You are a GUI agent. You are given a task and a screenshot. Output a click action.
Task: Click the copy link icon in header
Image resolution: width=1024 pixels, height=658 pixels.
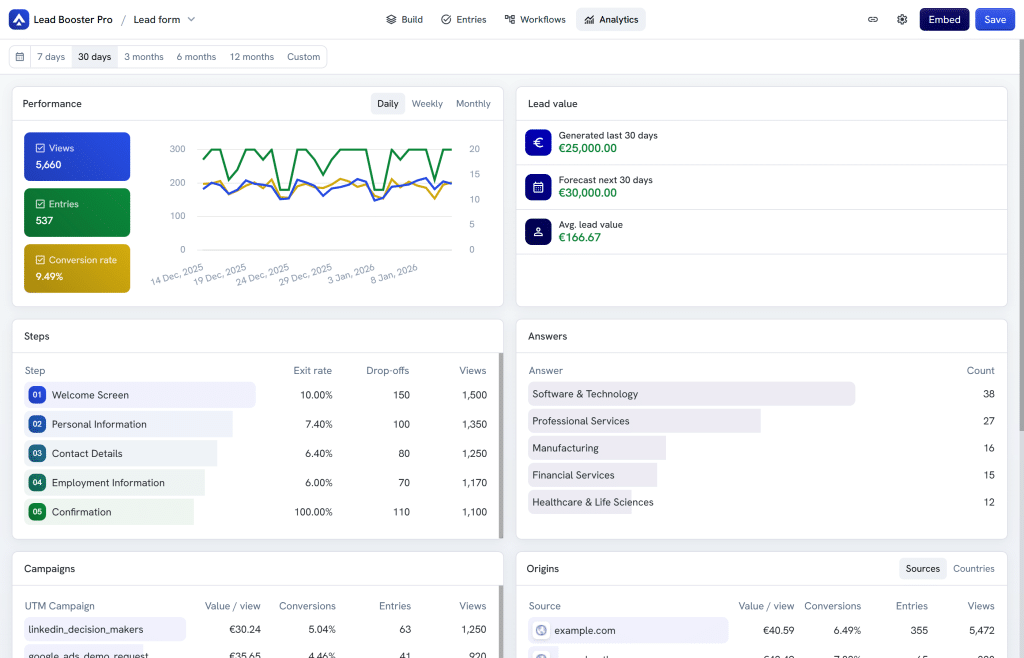coord(872,20)
